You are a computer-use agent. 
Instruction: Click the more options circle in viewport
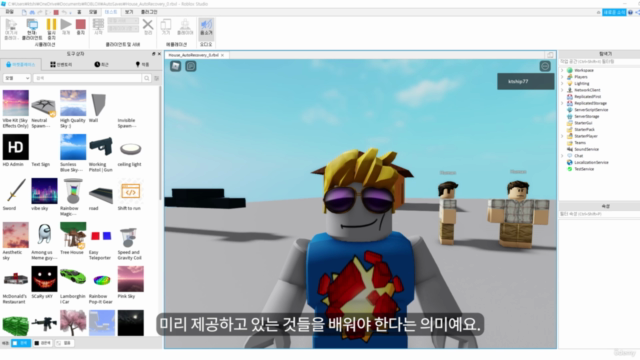click(x=545, y=66)
